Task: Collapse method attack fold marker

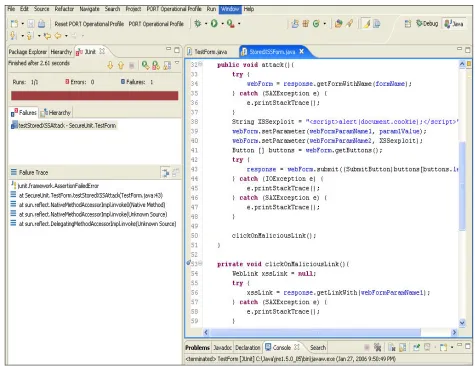Action: (201, 64)
